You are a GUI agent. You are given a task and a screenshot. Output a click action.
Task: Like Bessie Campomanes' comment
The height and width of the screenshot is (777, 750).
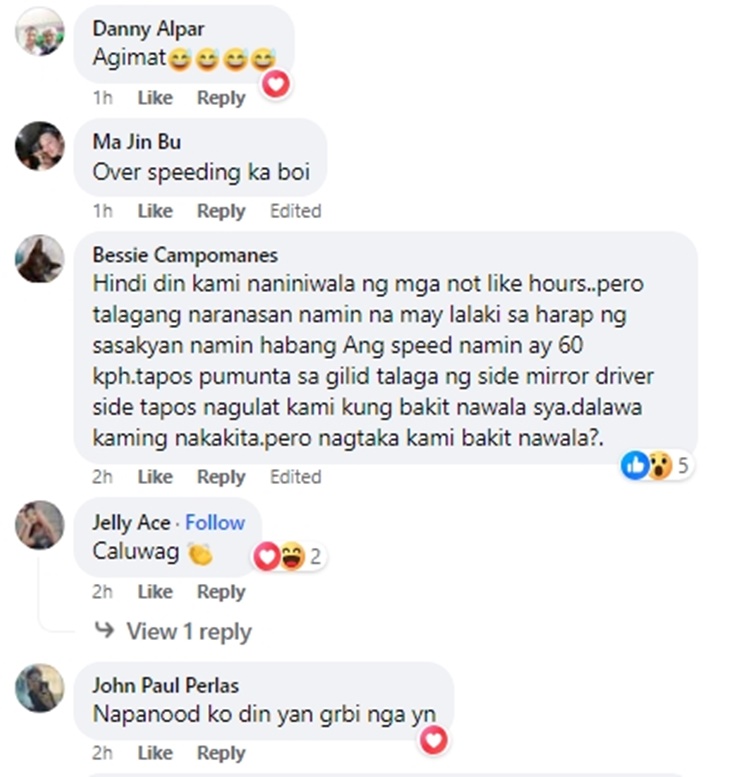[155, 477]
